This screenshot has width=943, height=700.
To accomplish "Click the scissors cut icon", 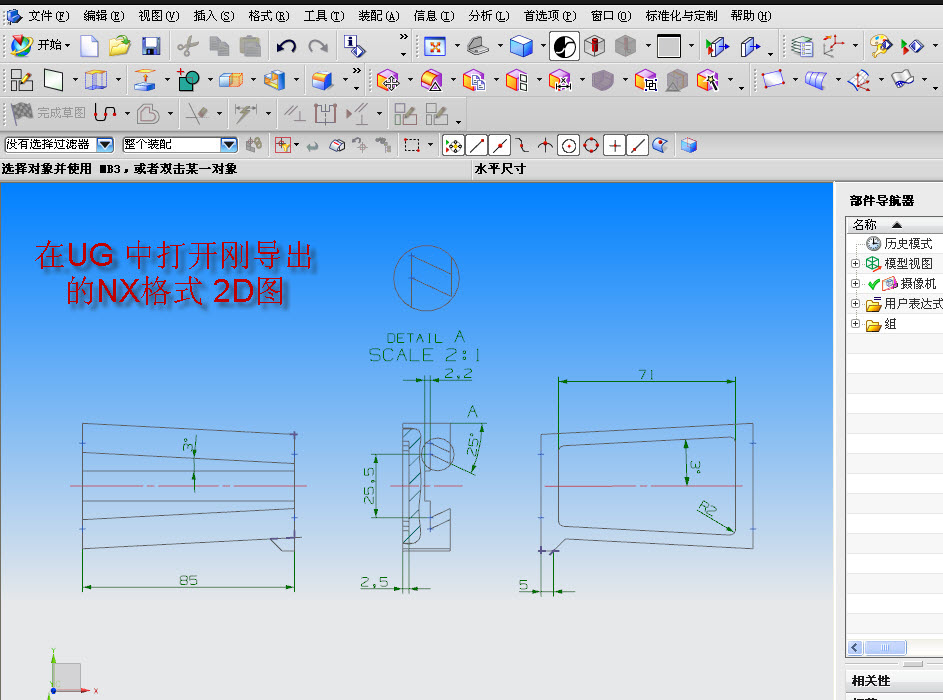I will click(x=188, y=46).
